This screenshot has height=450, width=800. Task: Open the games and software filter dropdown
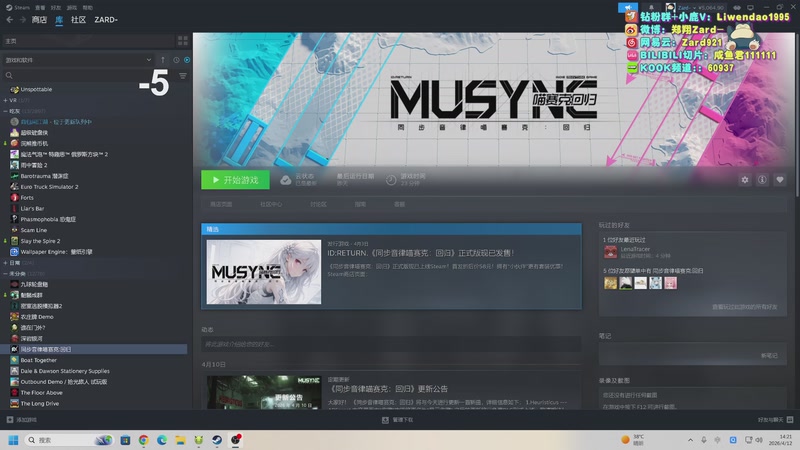pos(78,60)
